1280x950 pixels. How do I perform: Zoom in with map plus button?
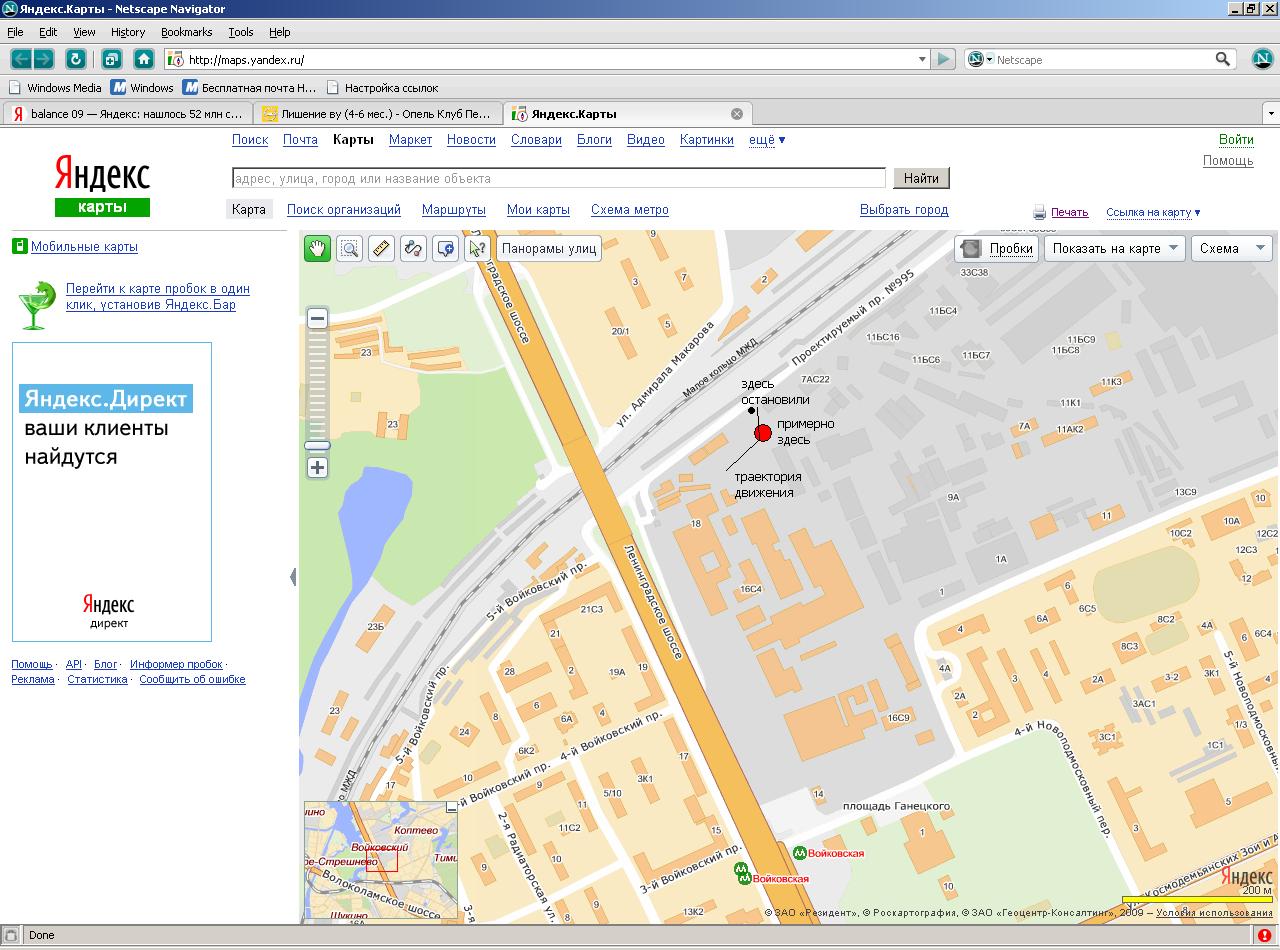[317, 467]
